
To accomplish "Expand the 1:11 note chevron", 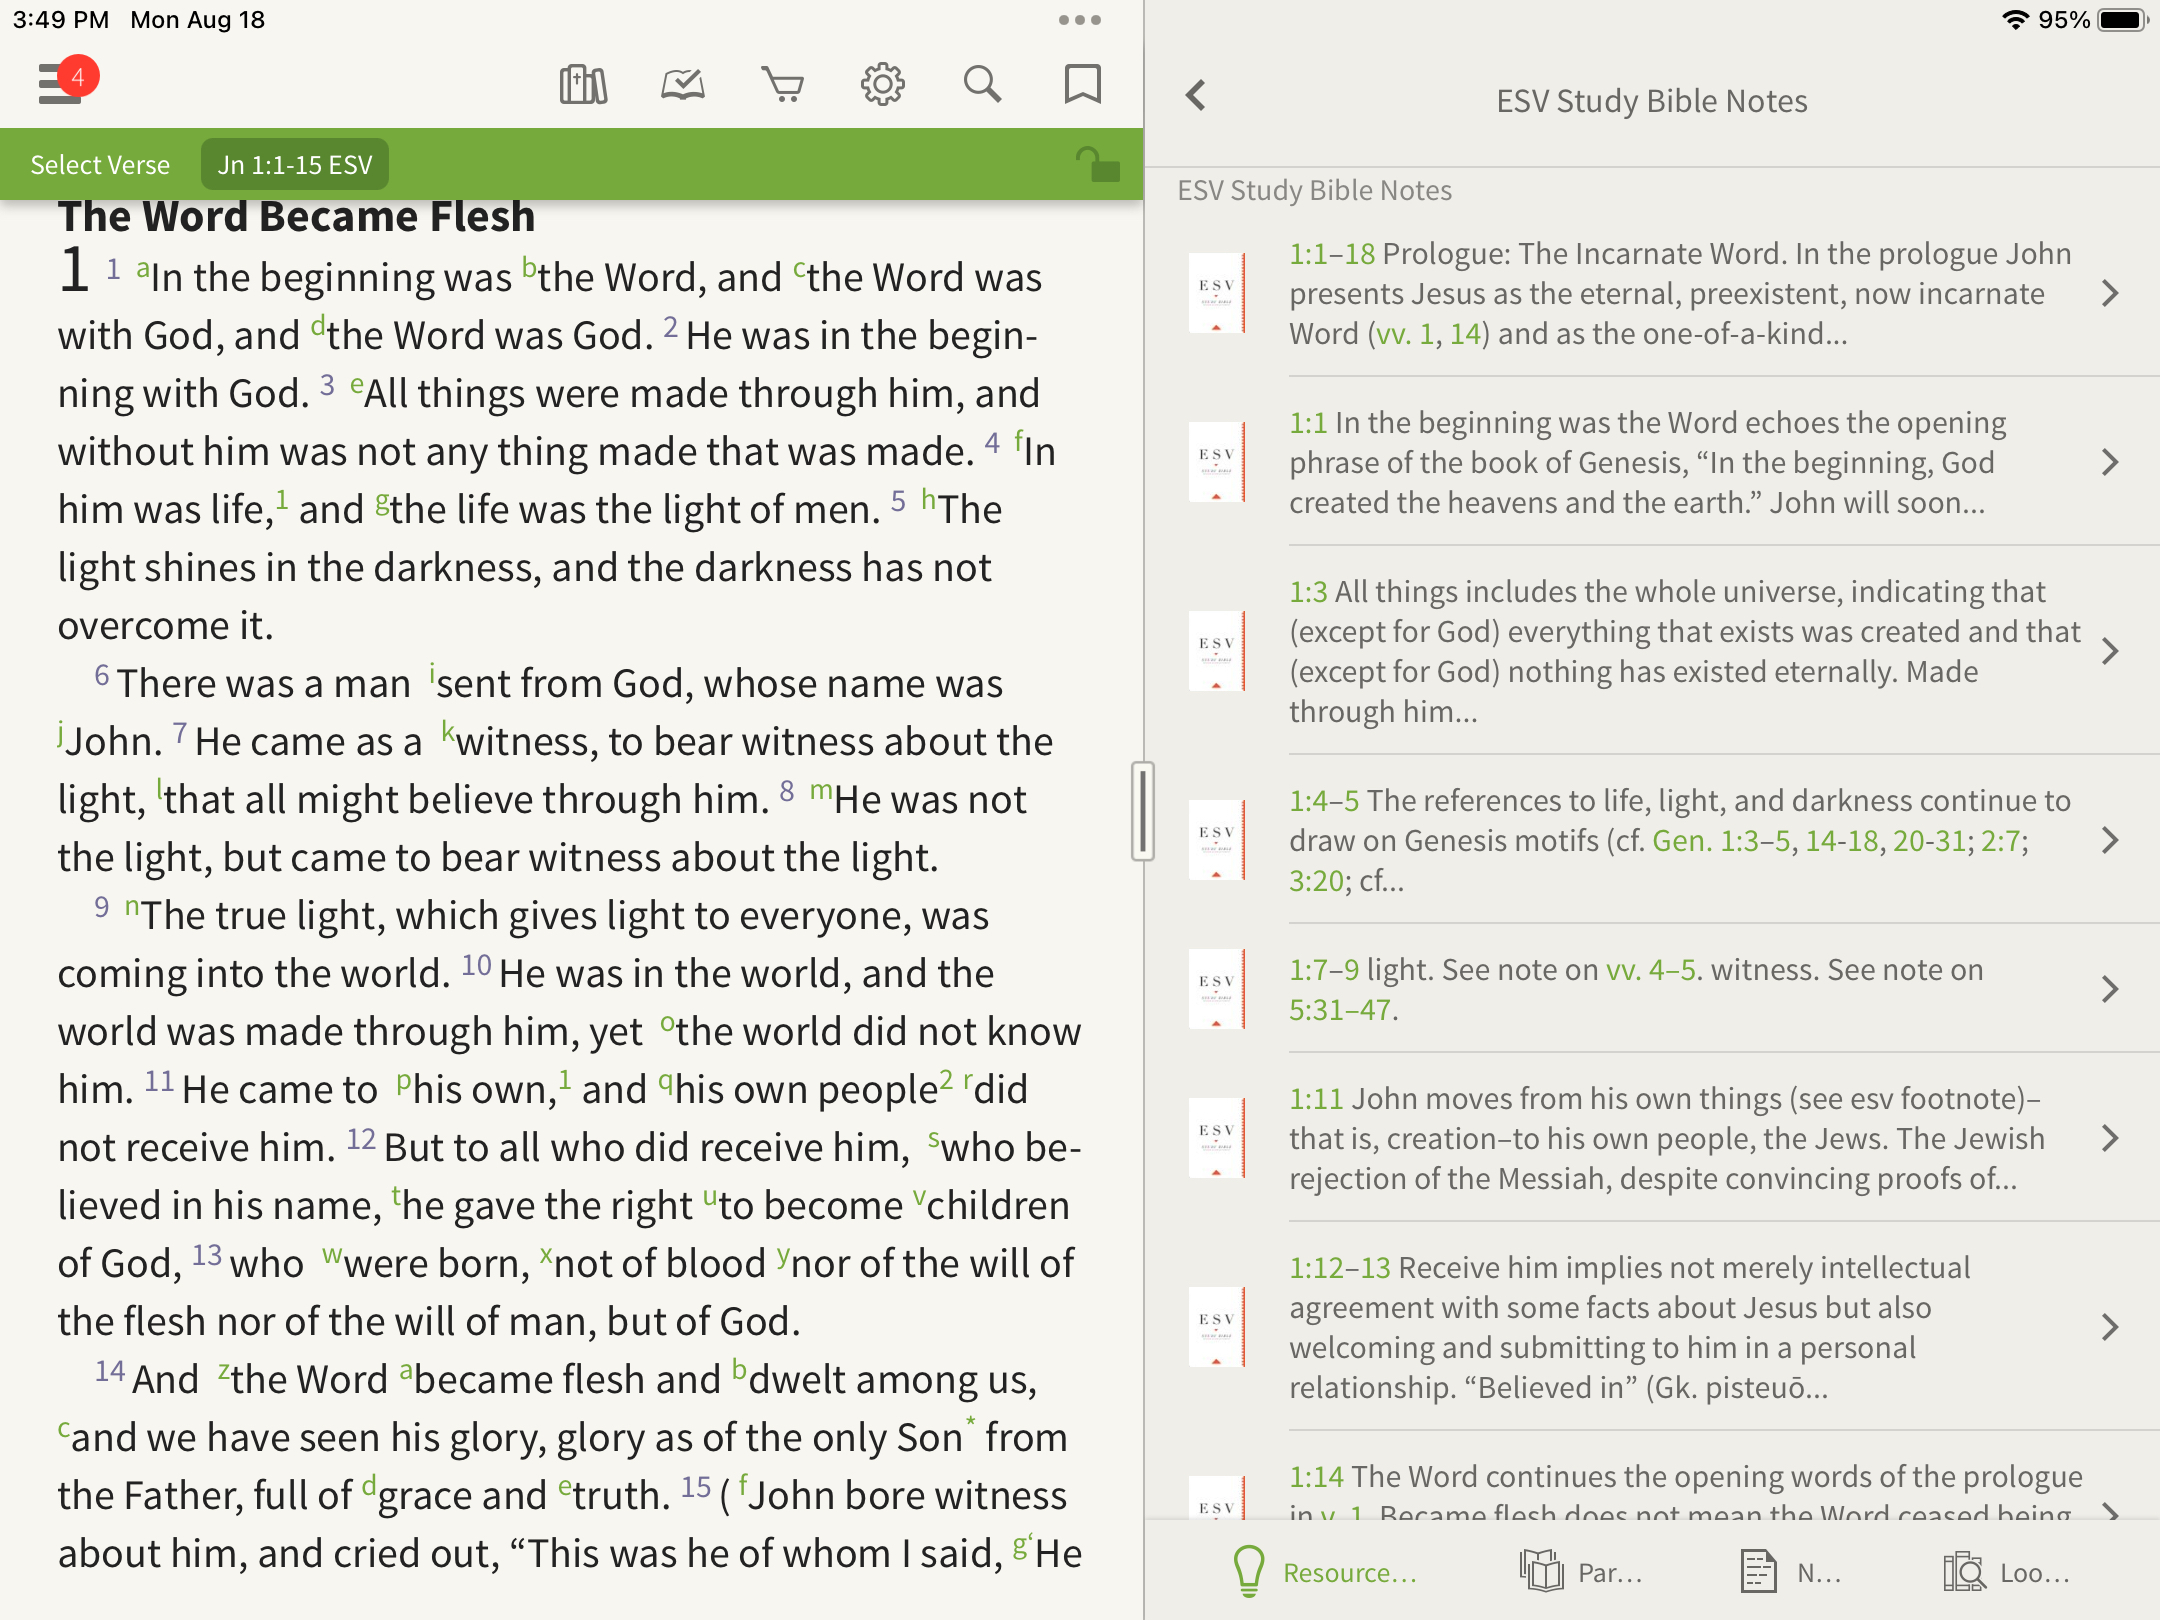I will 2110,1138.
